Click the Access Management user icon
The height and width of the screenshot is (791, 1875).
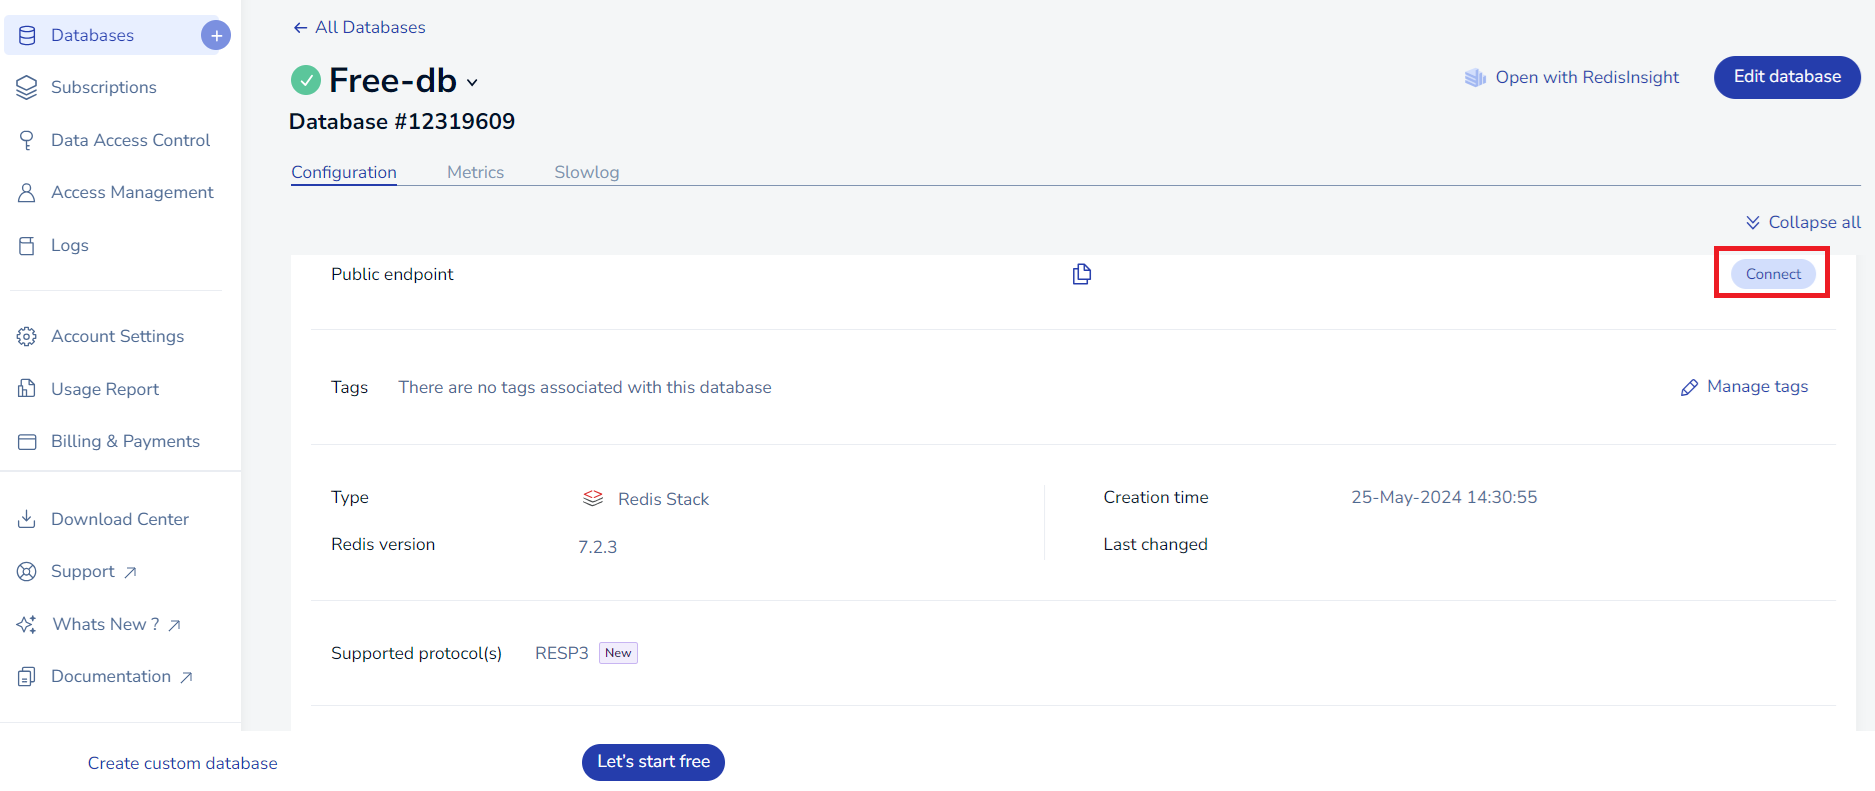pos(27,192)
